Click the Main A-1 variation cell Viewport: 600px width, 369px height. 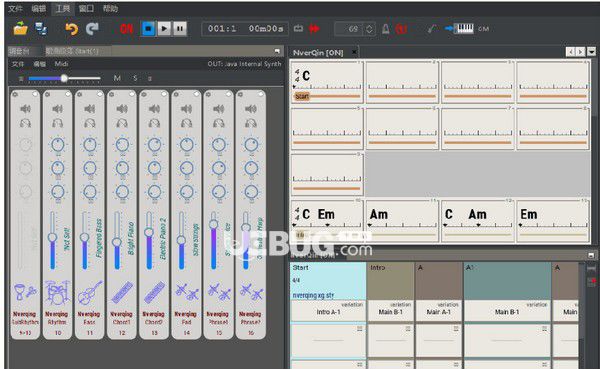pos(439,312)
